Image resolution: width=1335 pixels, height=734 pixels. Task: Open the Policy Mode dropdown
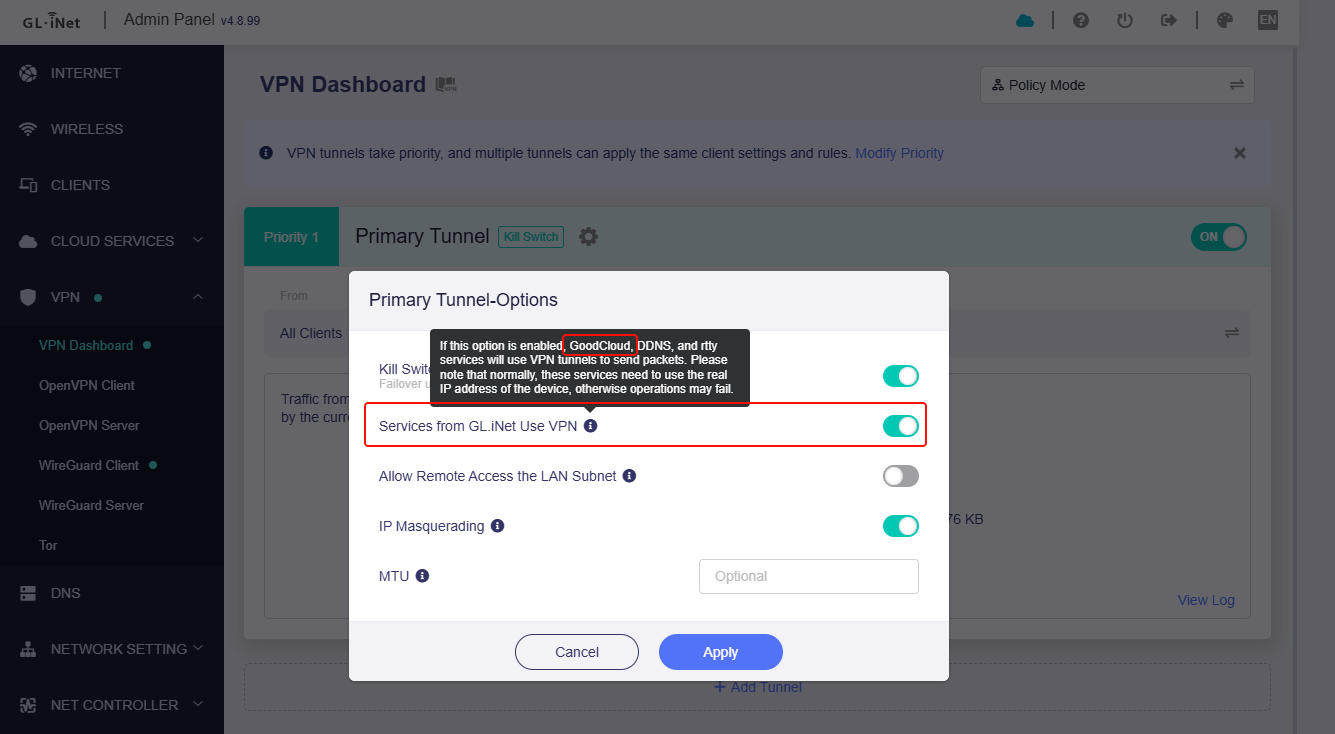pyautogui.click(x=1117, y=85)
